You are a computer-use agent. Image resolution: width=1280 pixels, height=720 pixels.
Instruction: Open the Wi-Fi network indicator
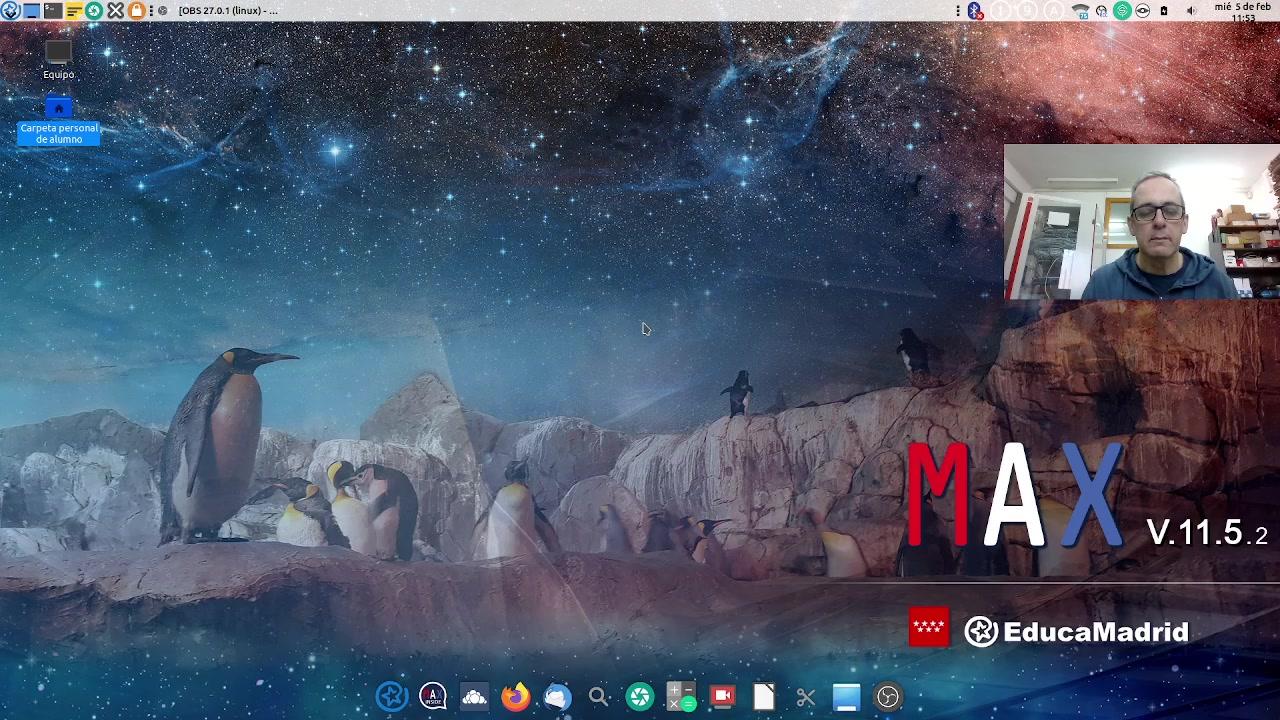click(x=1080, y=10)
